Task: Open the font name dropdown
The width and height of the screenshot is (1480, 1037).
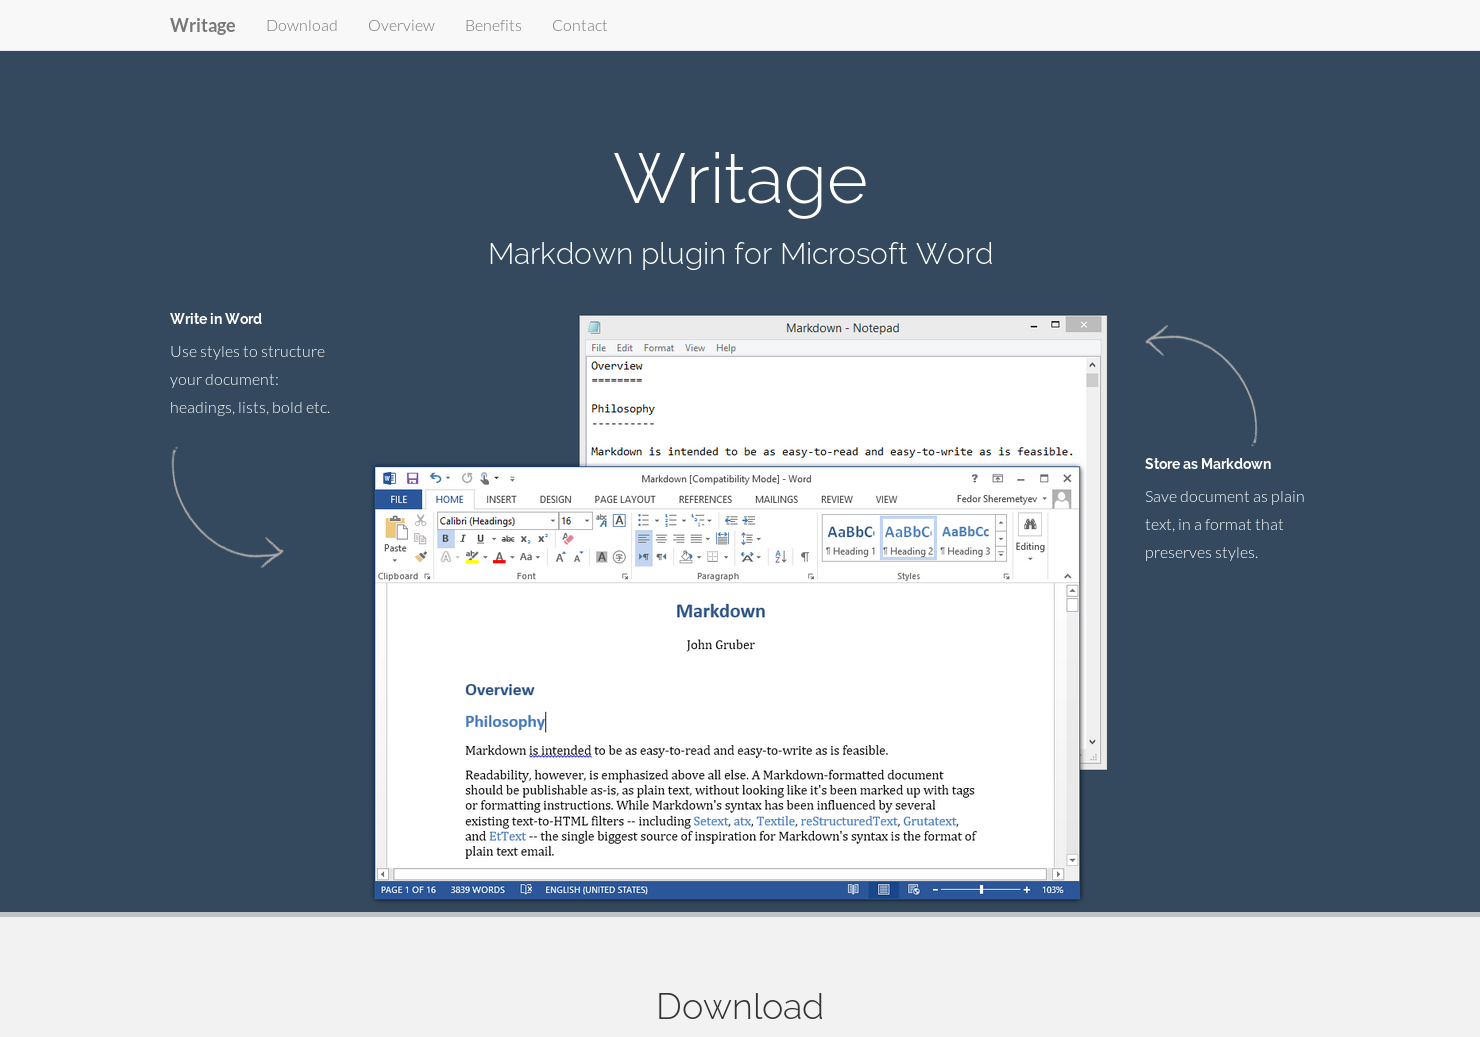Action: [552, 520]
